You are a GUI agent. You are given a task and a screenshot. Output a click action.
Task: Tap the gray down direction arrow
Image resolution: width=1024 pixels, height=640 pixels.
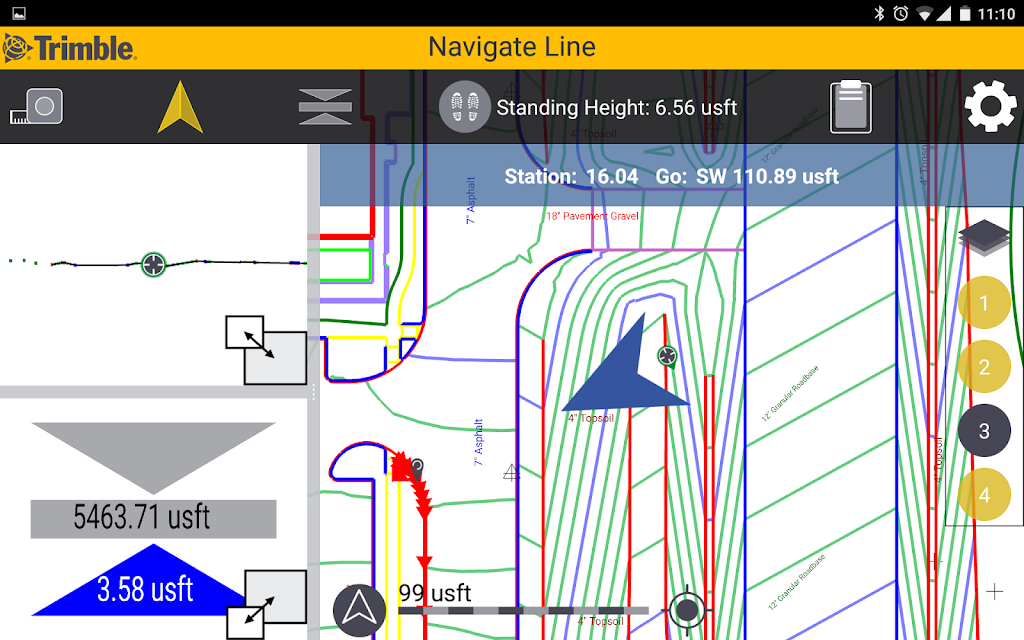coord(153,458)
